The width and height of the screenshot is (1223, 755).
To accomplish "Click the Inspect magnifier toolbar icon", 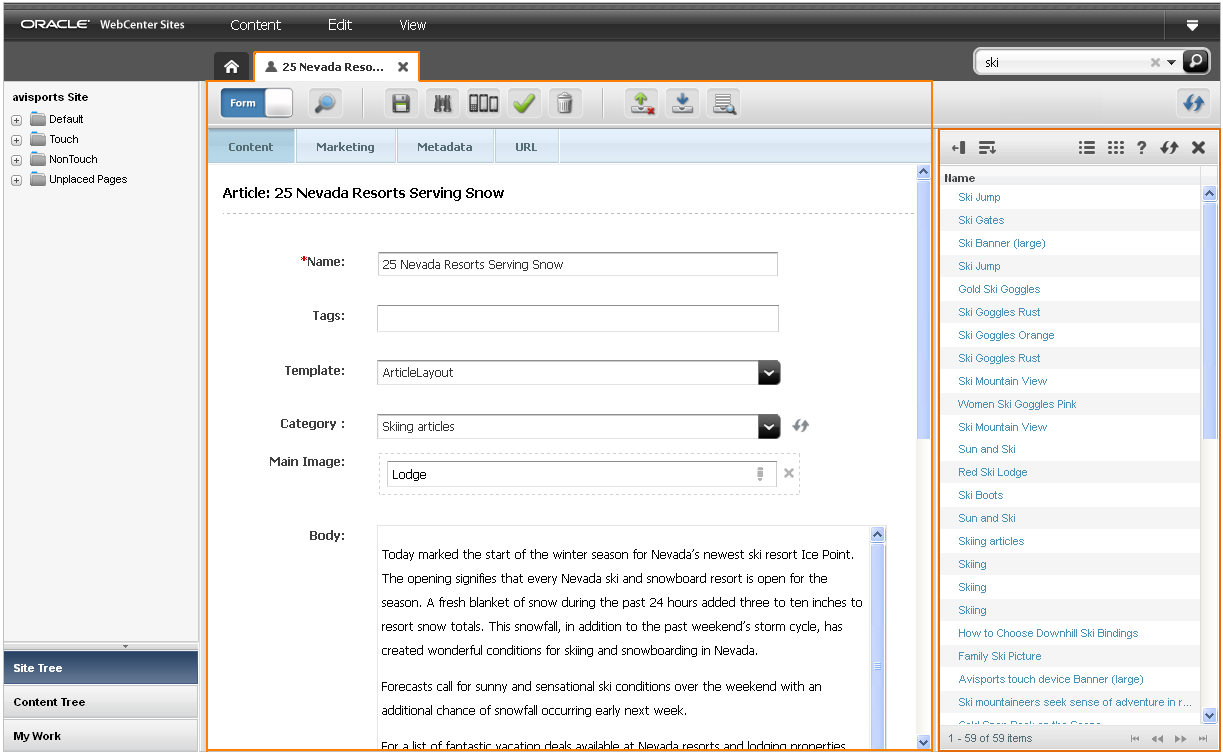I will 323,103.
